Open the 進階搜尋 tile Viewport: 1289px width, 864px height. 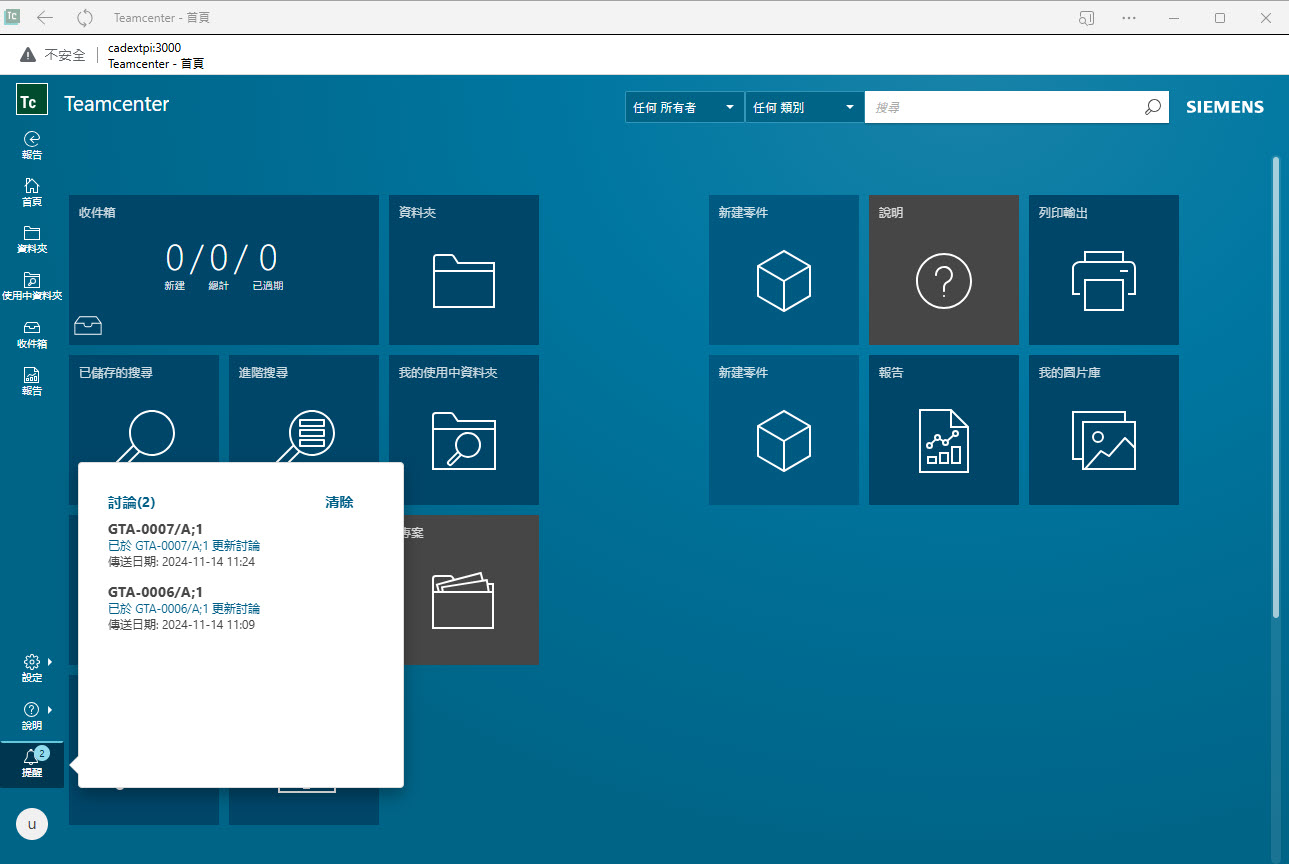pos(304,408)
